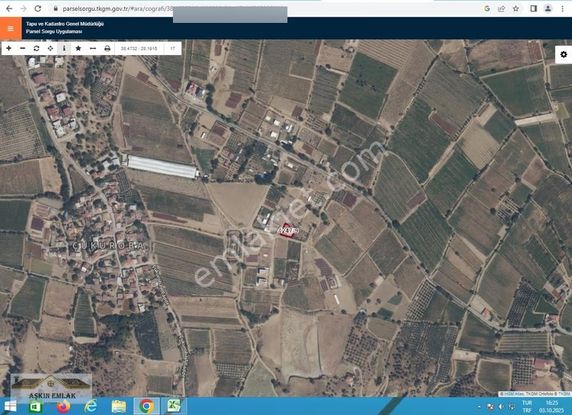Click the zoom level value 17

[173, 48]
